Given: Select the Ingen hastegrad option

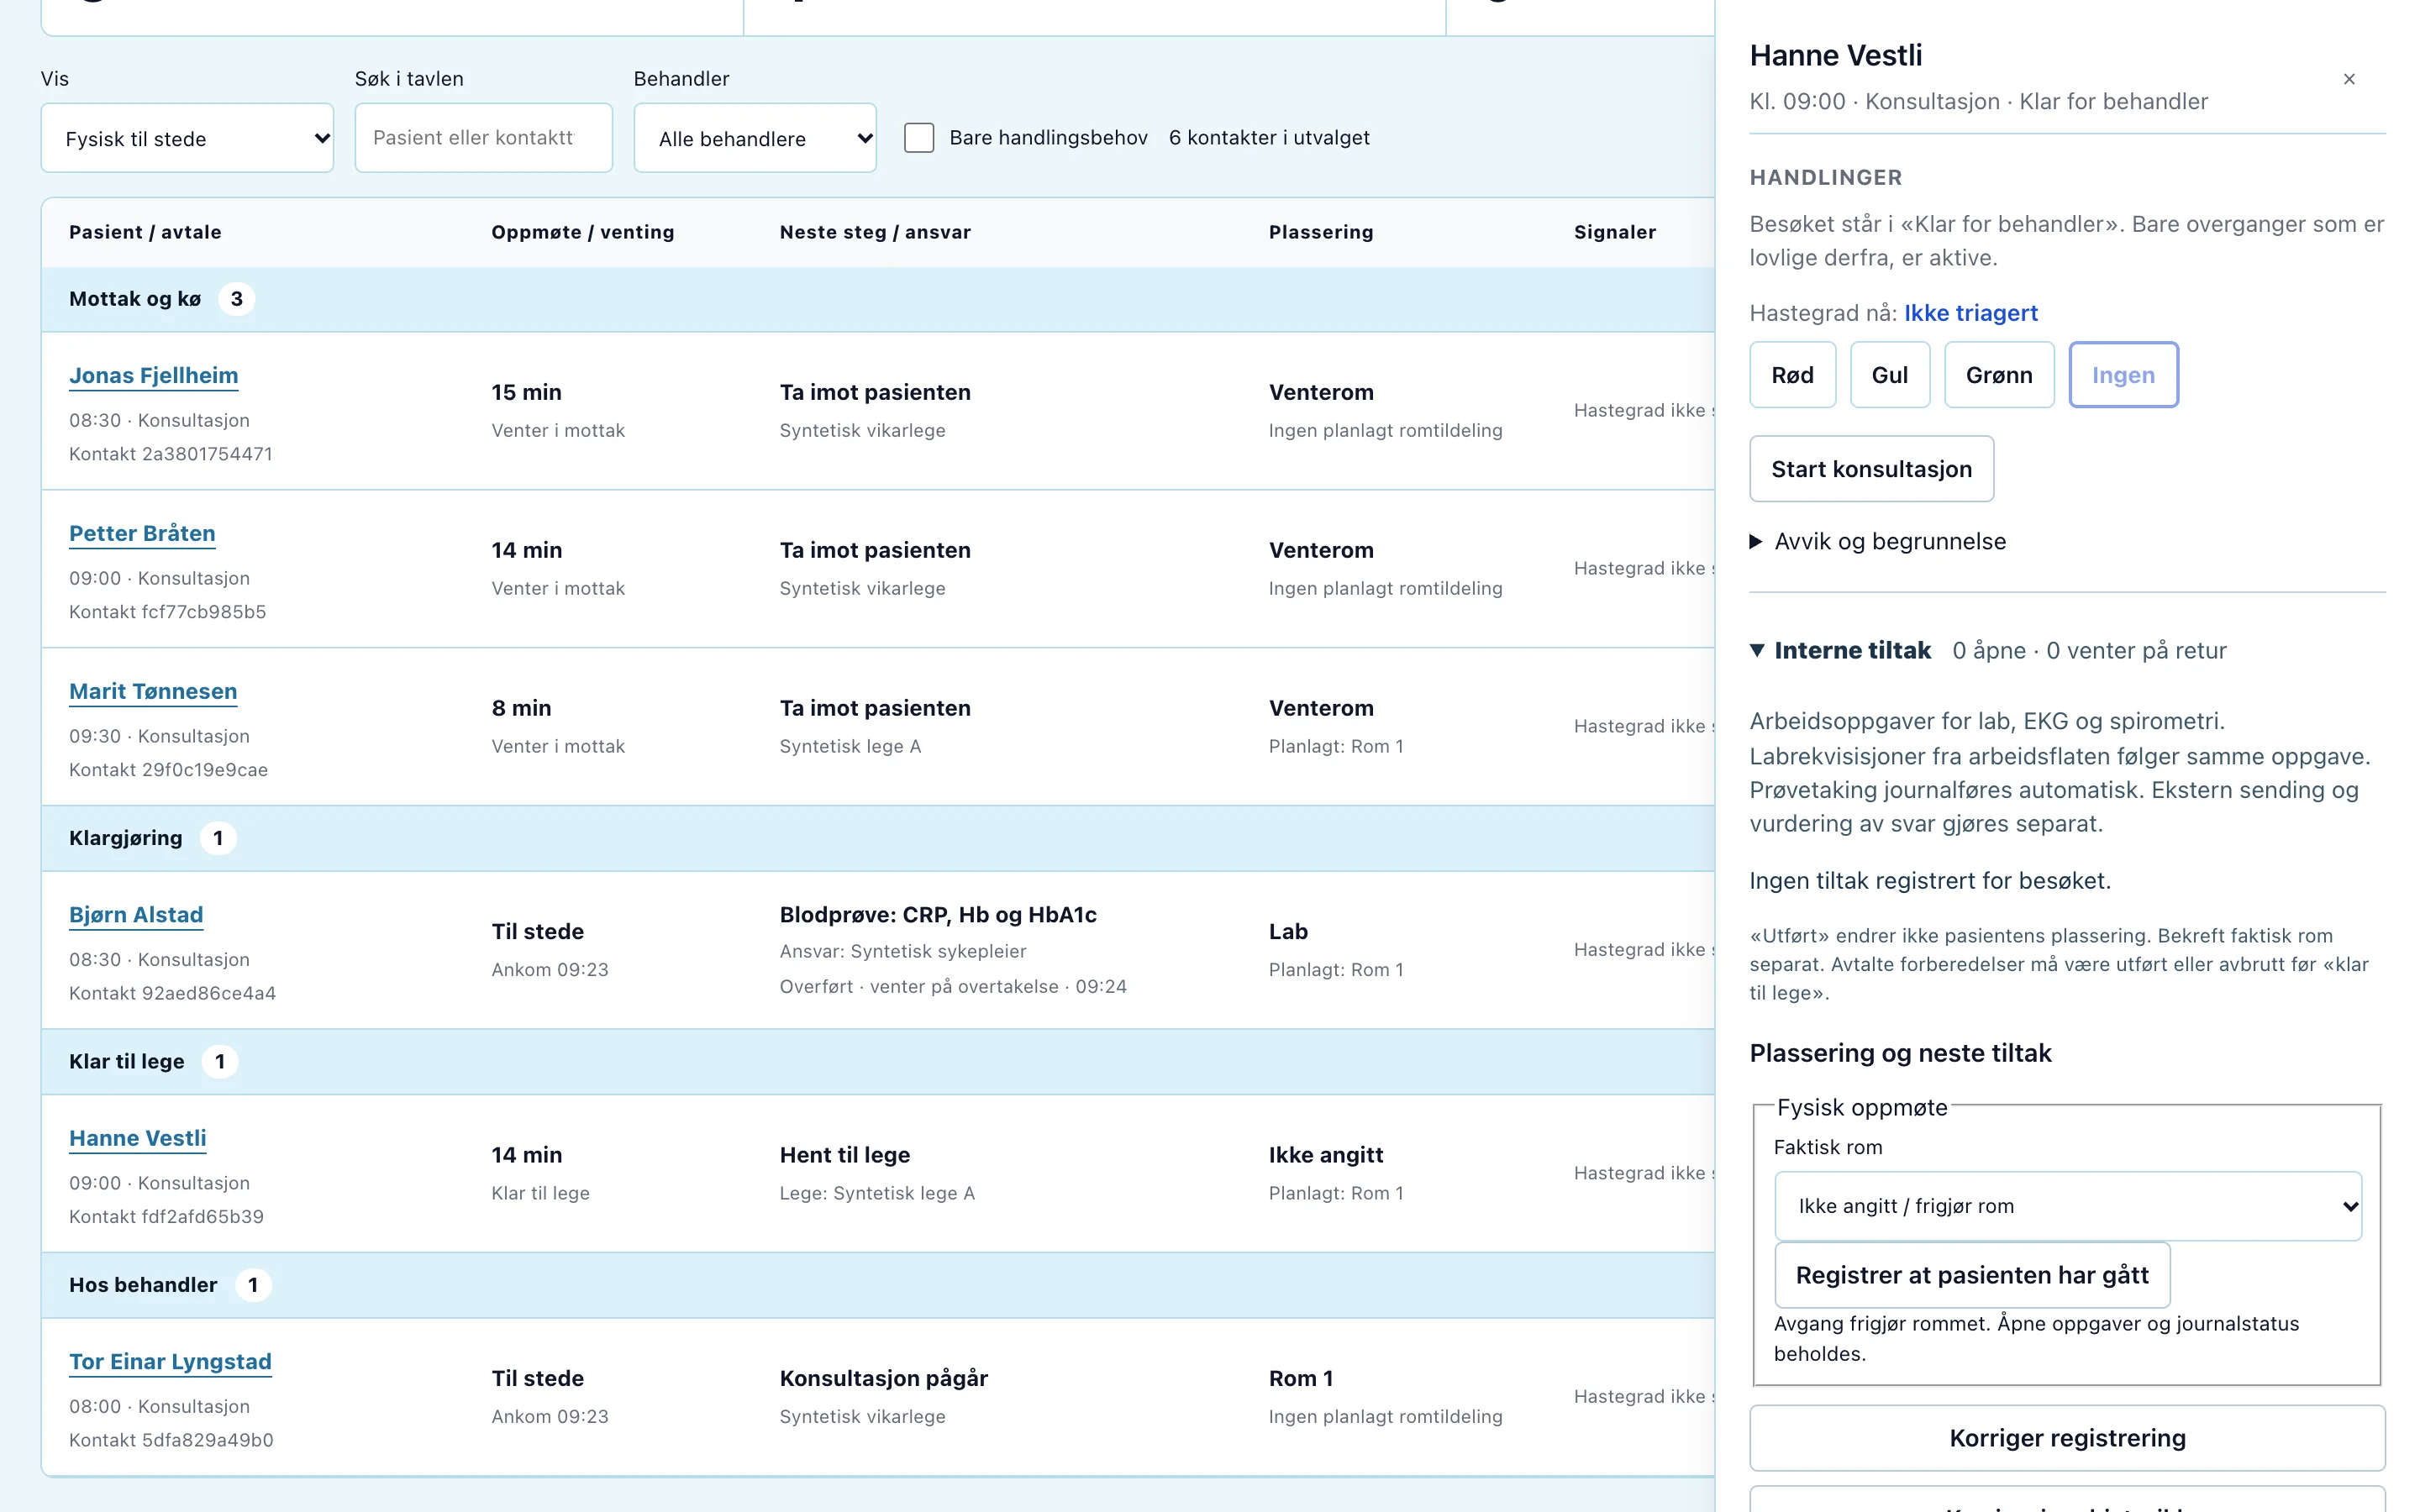Looking at the screenshot, I should pos(2124,375).
